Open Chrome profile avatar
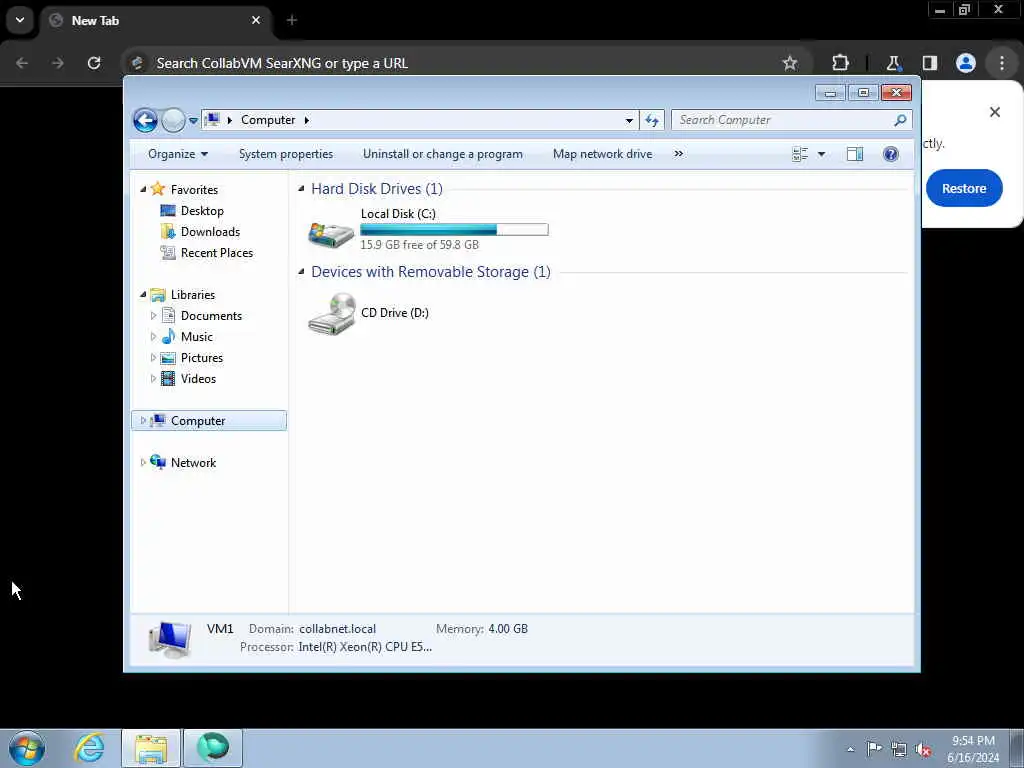This screenshot has height=768, width=1024. pyautogui.click(x=966, y=63)
